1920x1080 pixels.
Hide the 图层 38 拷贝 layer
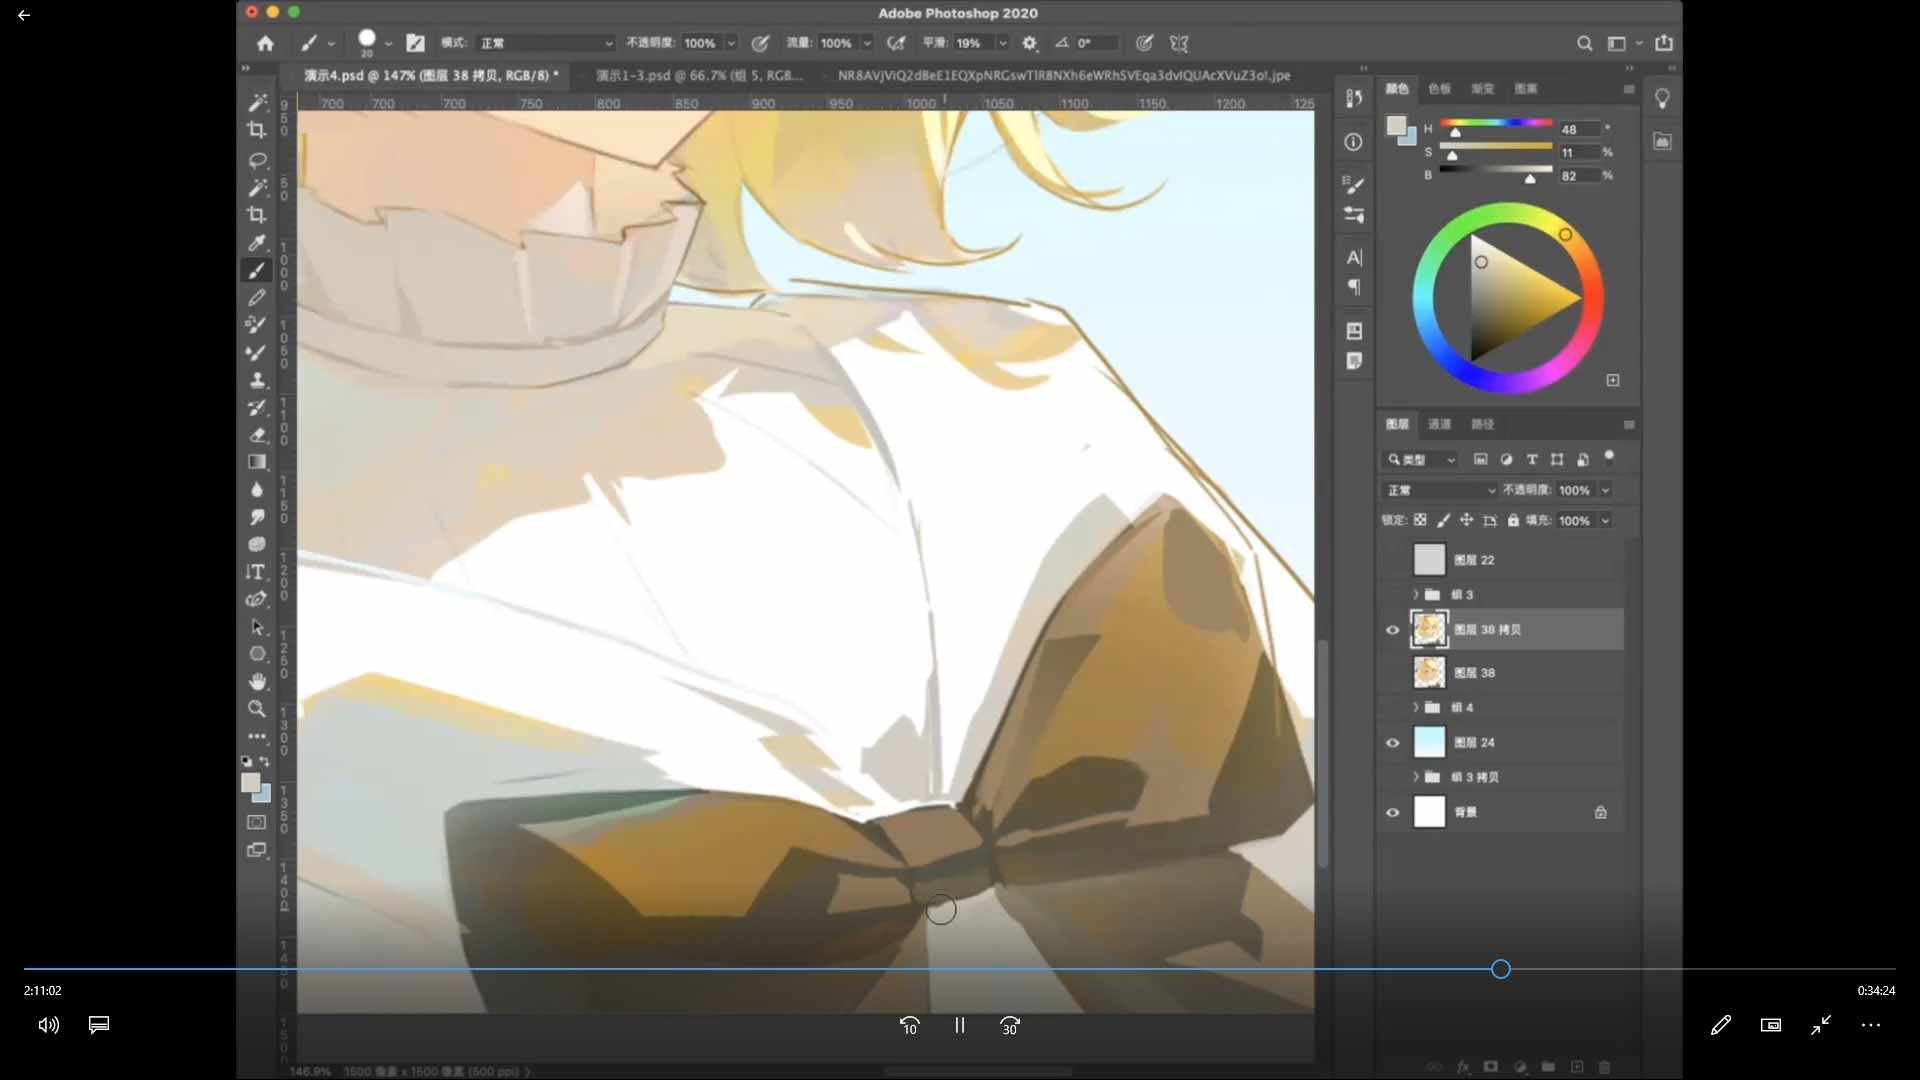point(1392,630)
